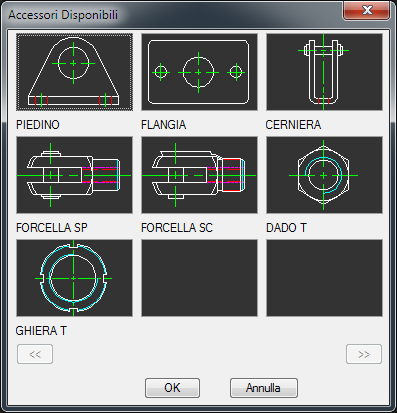Viewport: 397px width, 413px height.
Task: Pick the FORCELLA SP fork thumbnail
Action: [x=74, y=175]
